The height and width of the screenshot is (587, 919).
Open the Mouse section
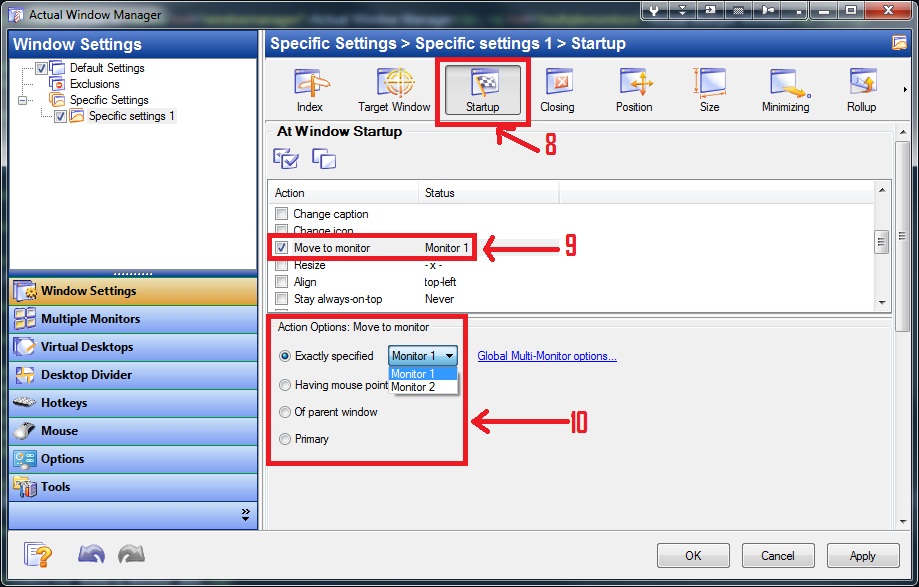coord(133,431)
